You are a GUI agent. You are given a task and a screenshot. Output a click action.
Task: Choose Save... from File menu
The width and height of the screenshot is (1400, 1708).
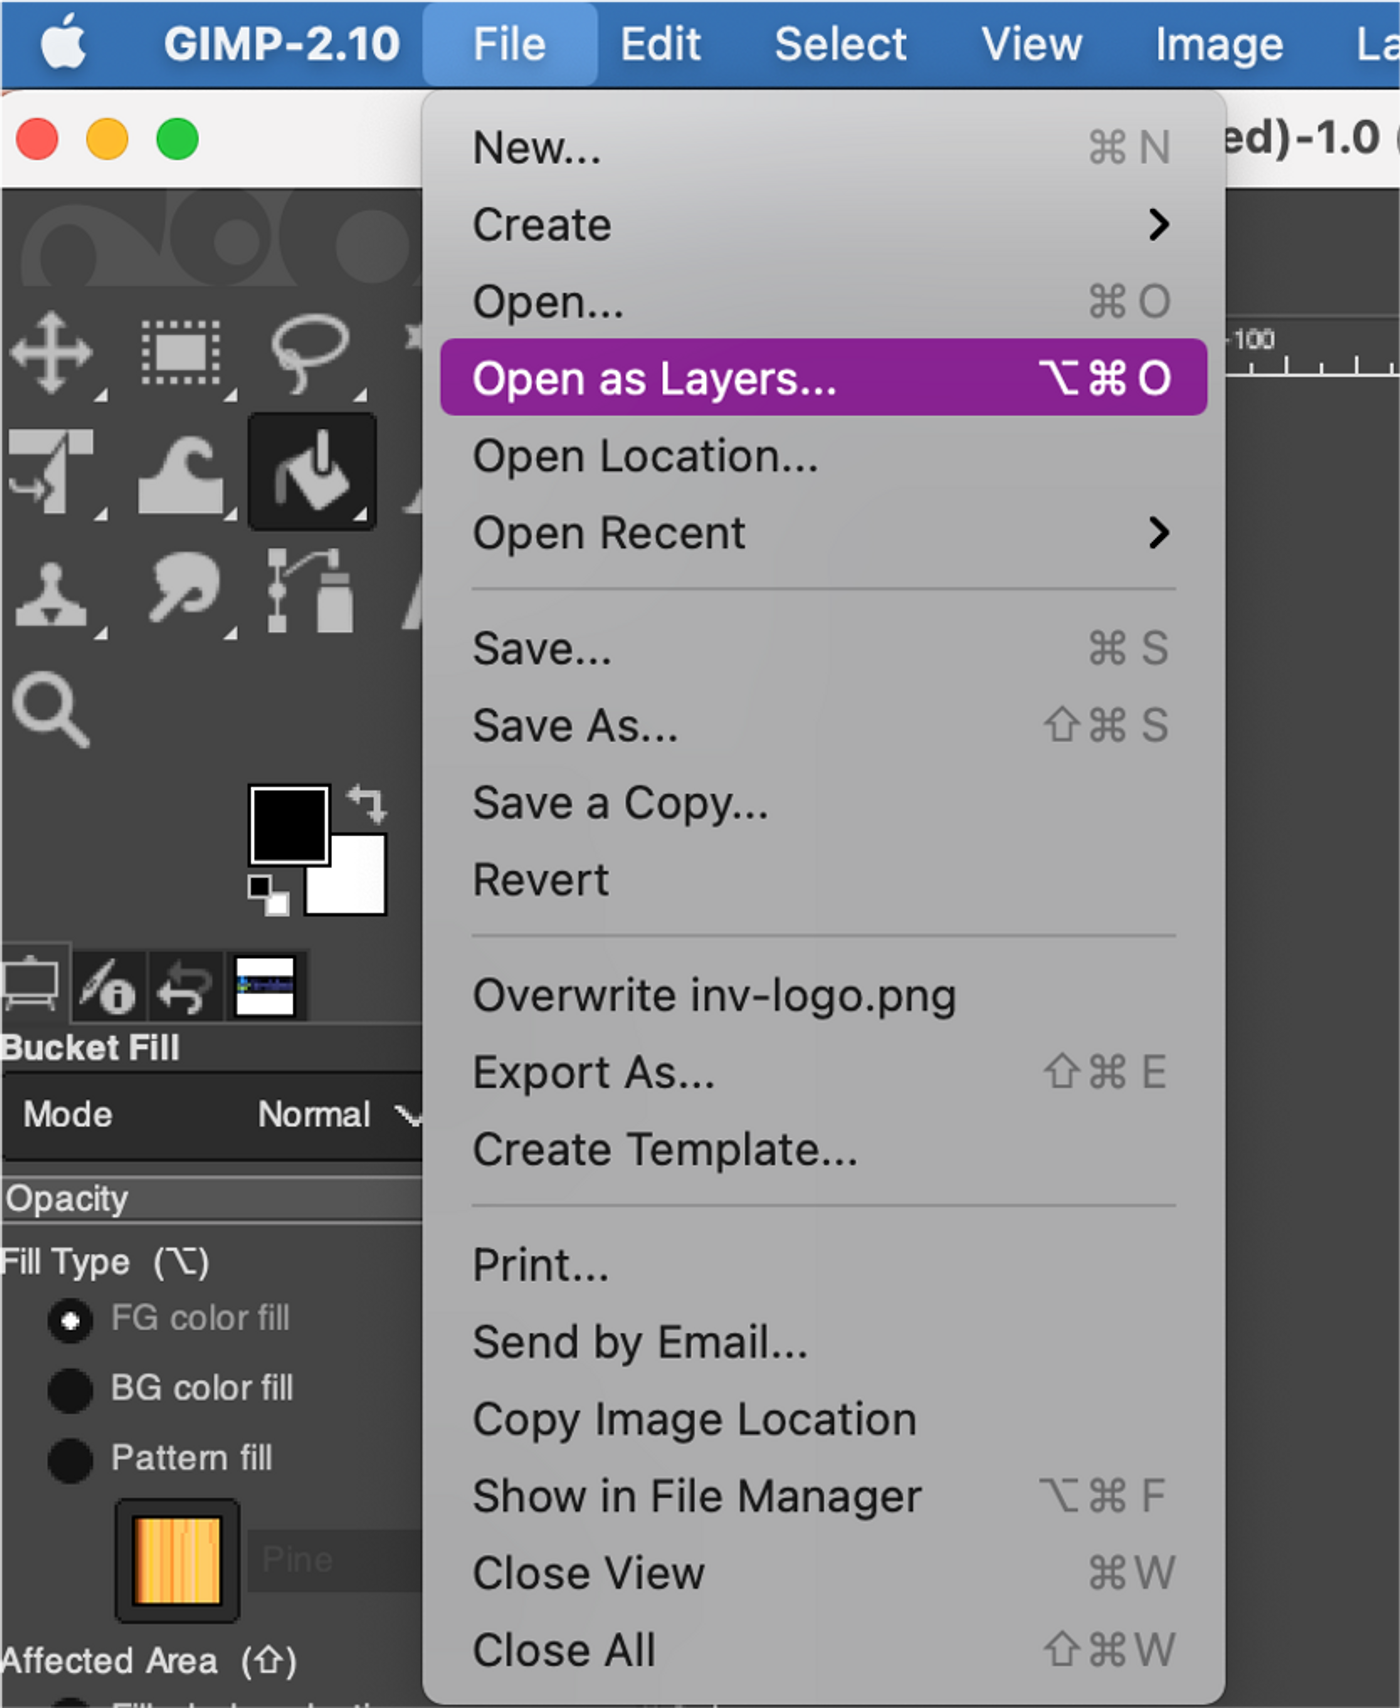(x=823, y=648)
